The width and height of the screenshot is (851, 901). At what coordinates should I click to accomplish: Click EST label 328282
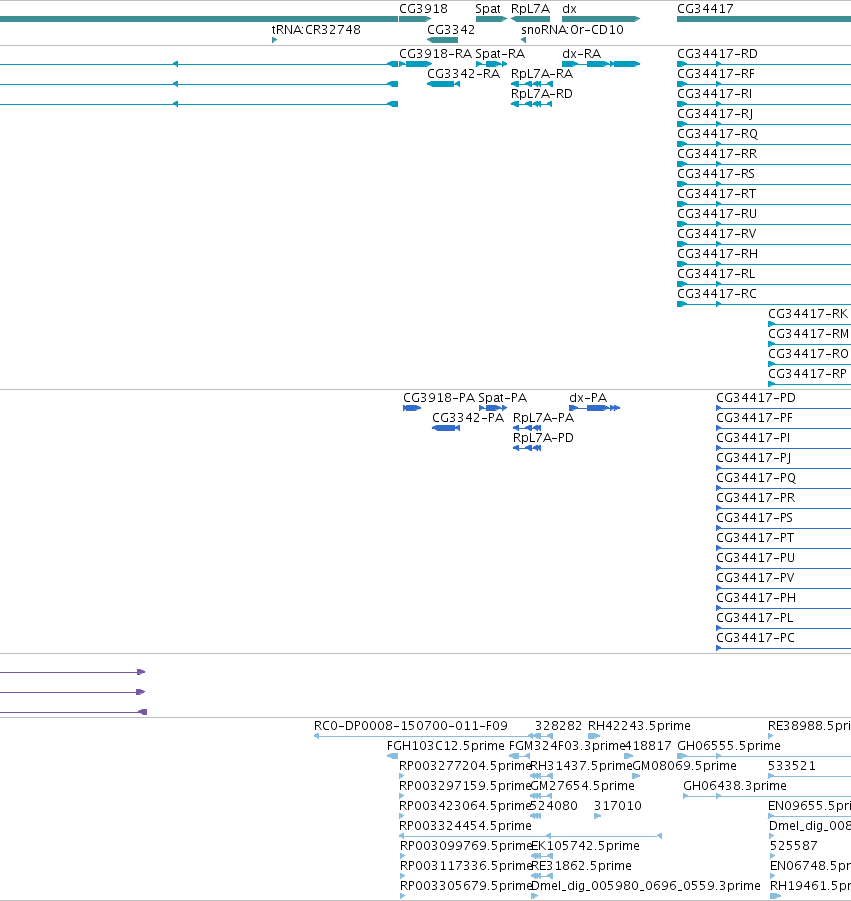click(559, 726)
